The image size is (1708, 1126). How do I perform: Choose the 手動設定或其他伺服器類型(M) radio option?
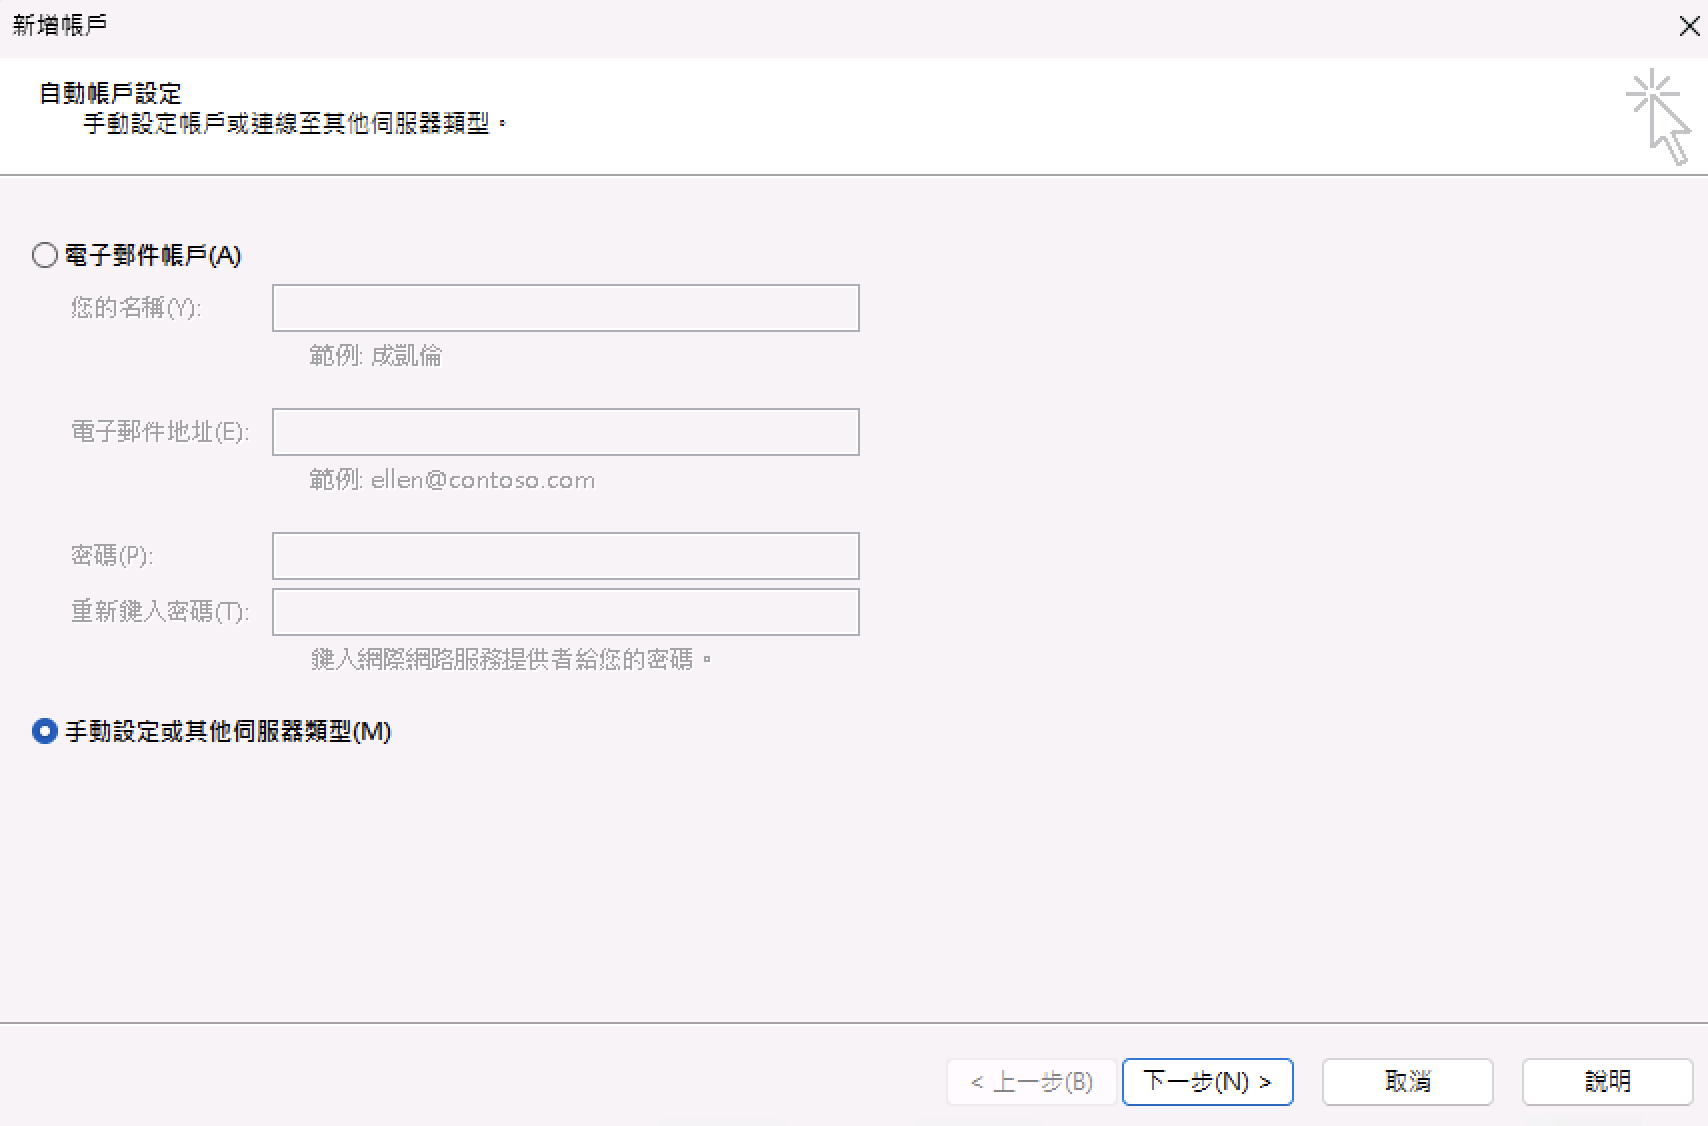click(45, 731)
